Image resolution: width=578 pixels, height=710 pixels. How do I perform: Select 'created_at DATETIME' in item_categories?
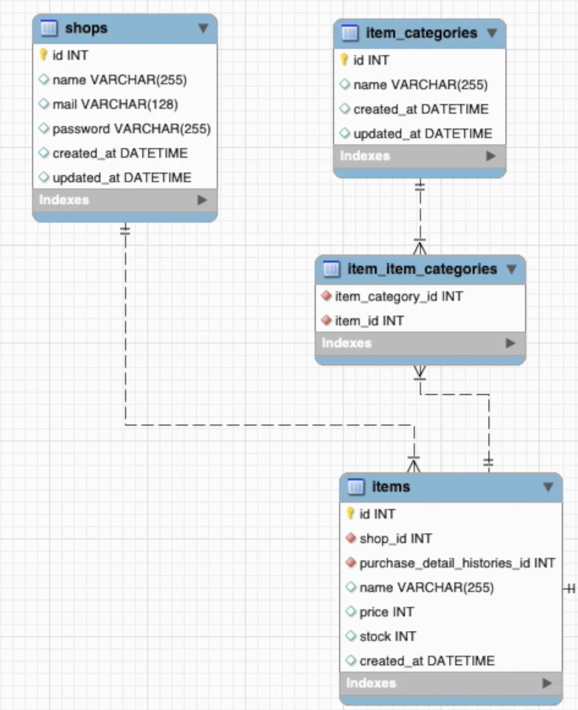tap(419, 109)
